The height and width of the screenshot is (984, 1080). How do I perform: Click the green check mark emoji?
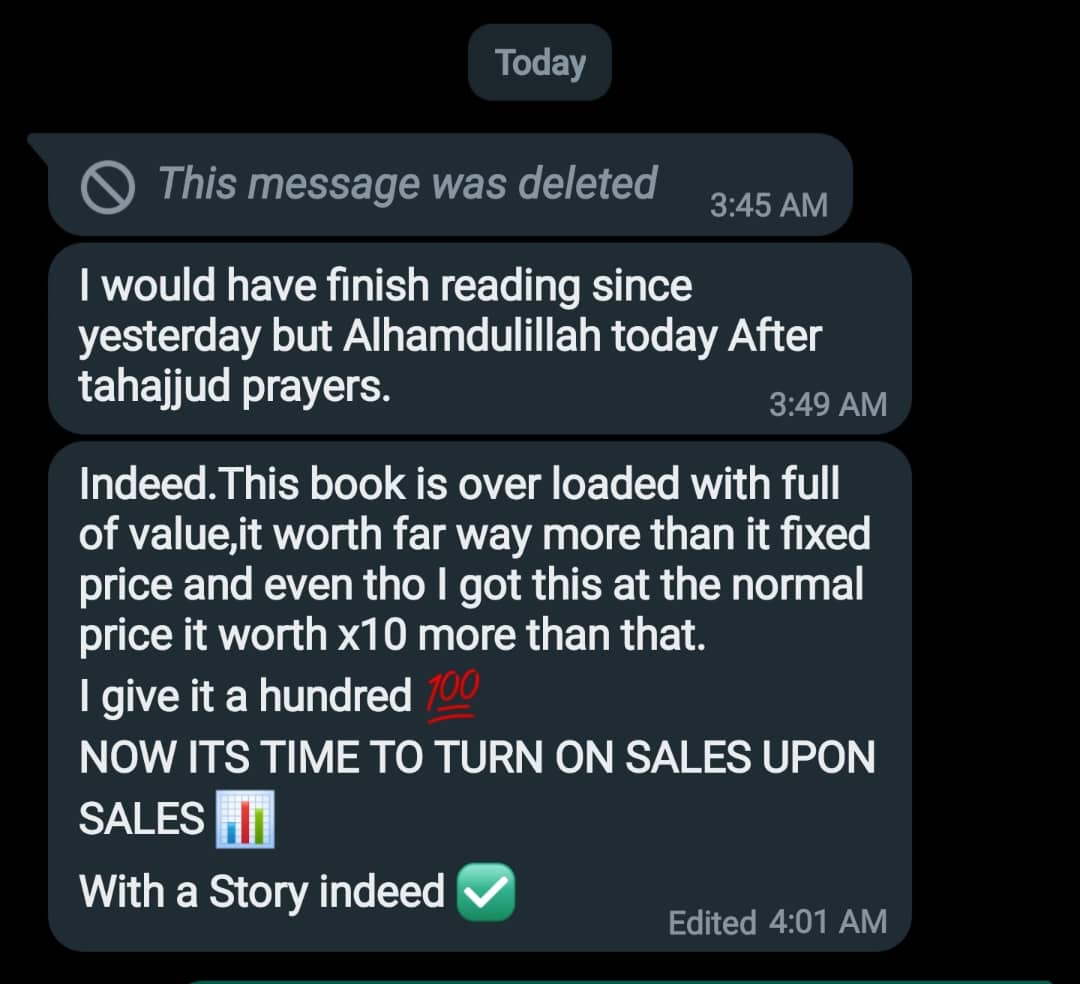(486, 892)
